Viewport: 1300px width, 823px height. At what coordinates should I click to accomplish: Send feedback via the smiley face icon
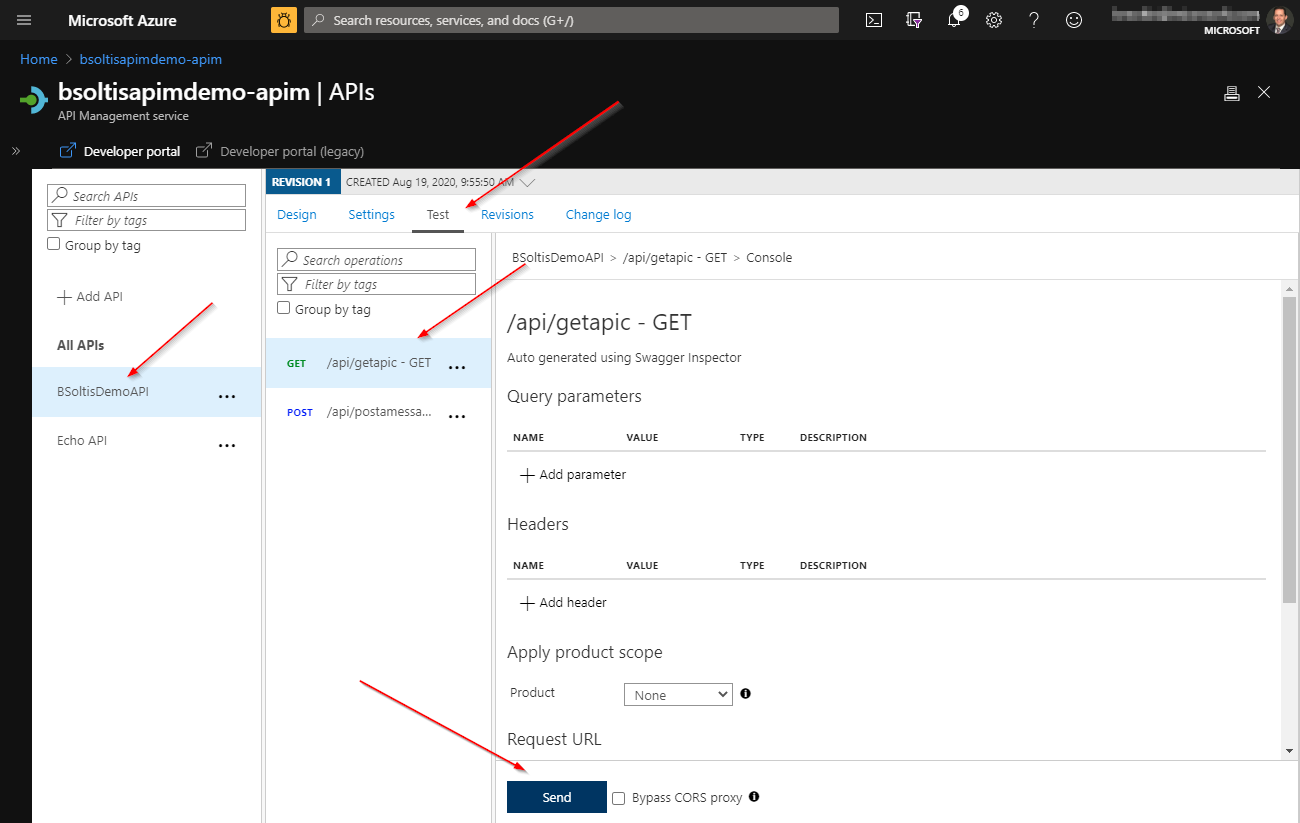point(1073,20)
